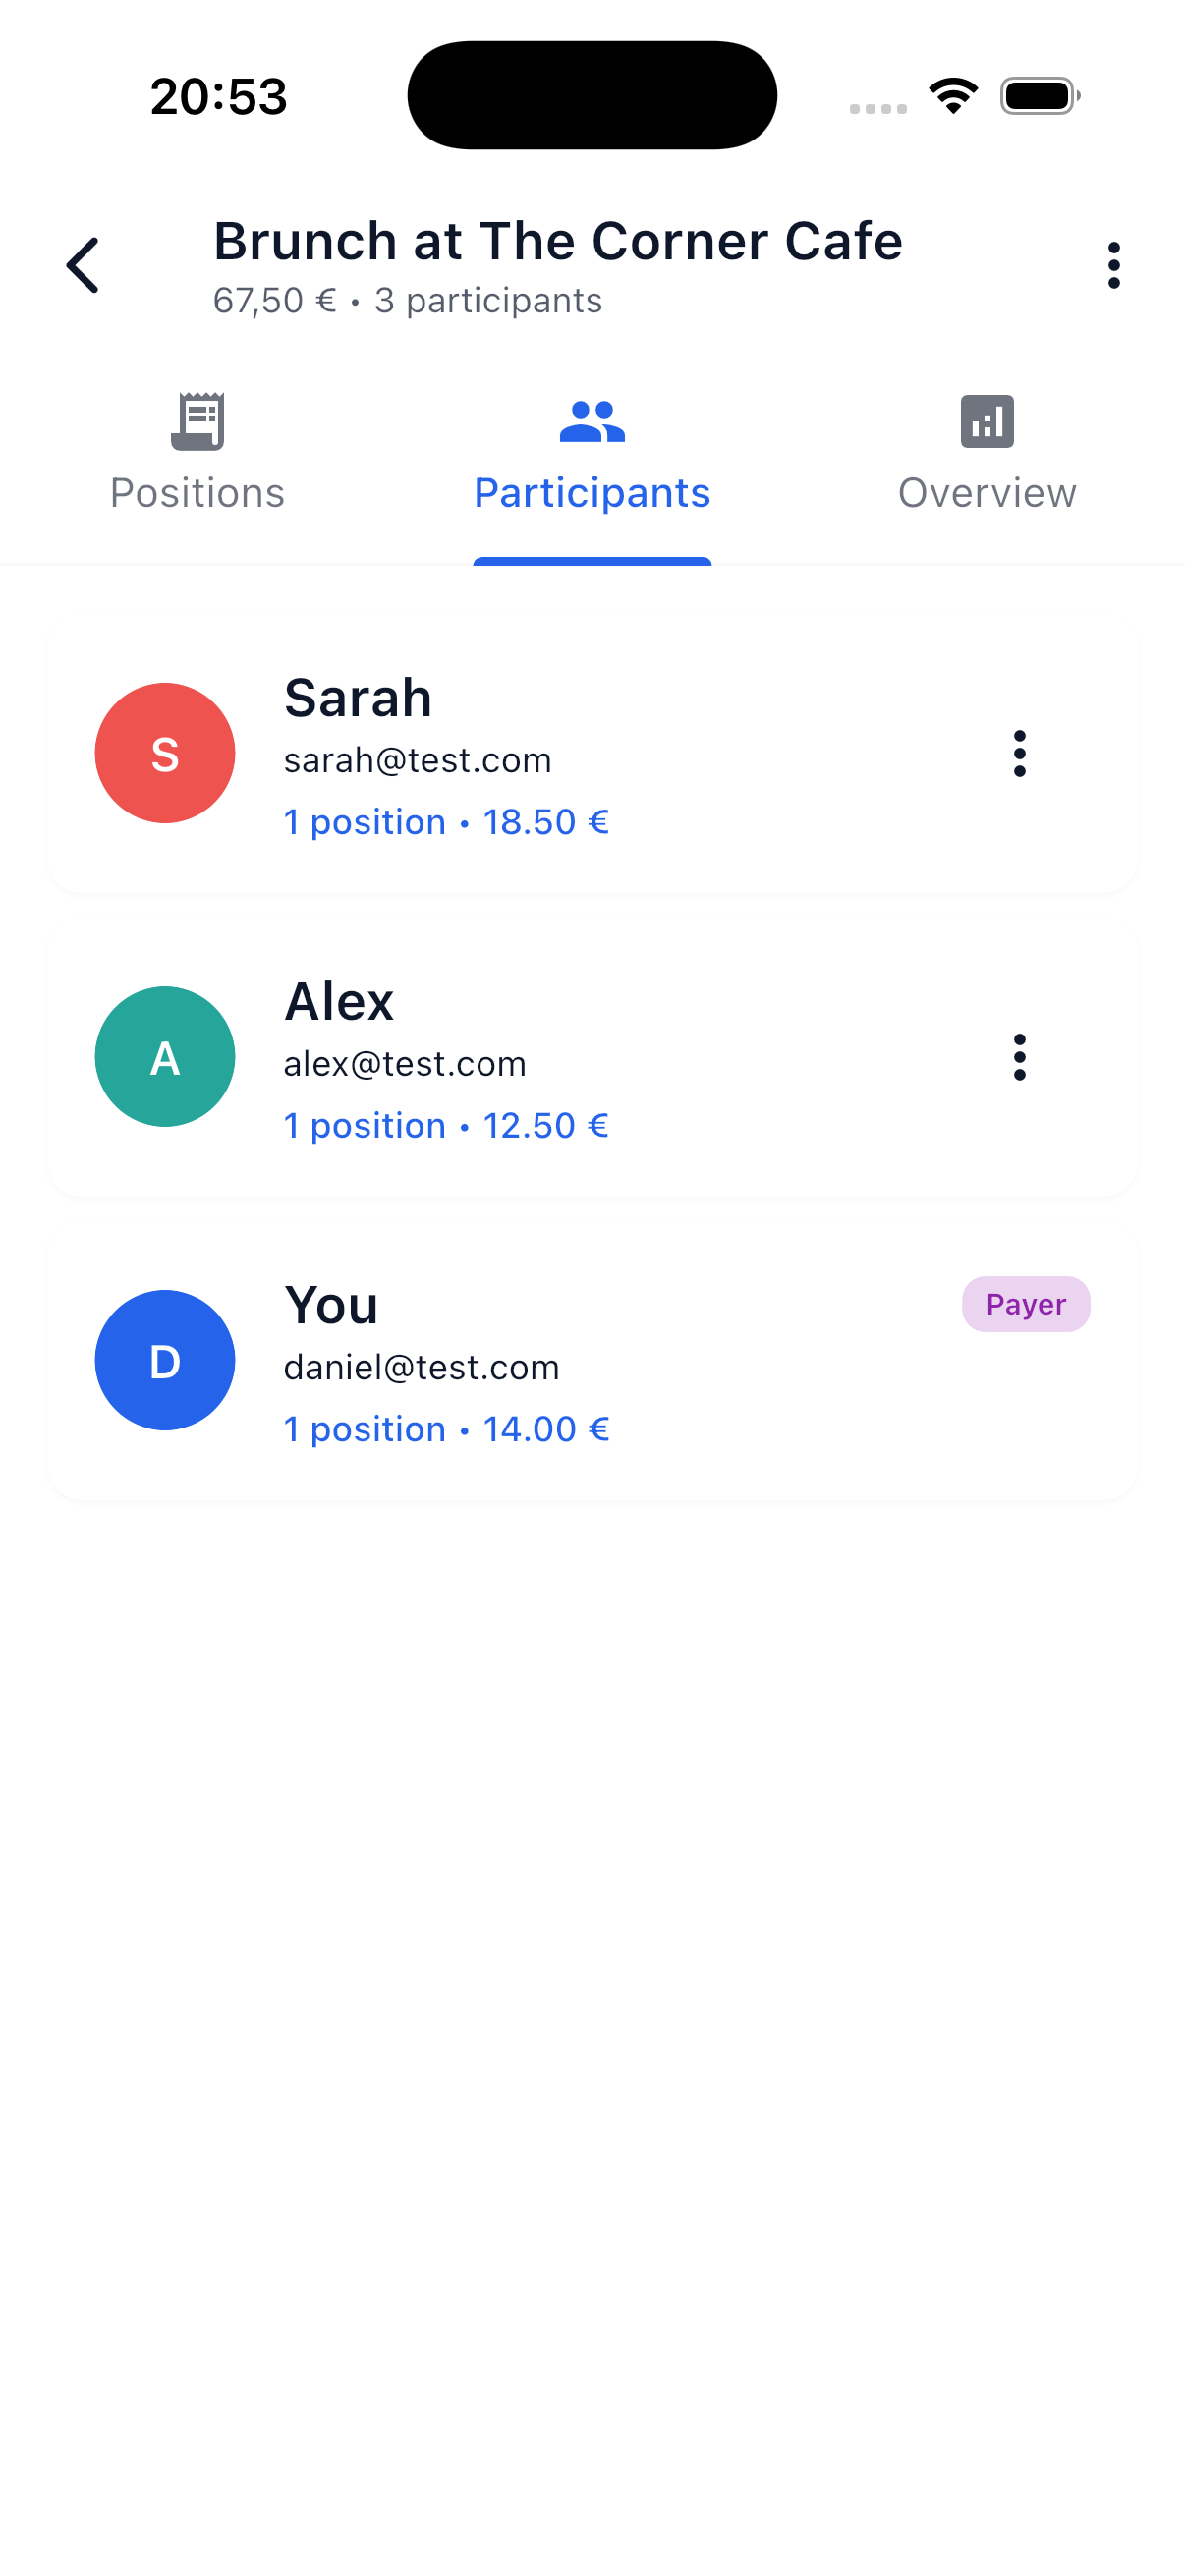
Task: Select Sarah's participant card
Action: tap(592, 755)
